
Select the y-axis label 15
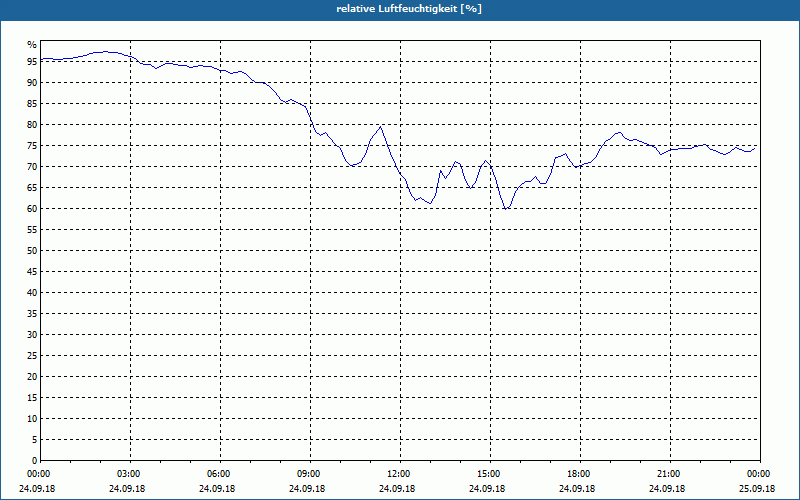(x=32, y=398)
